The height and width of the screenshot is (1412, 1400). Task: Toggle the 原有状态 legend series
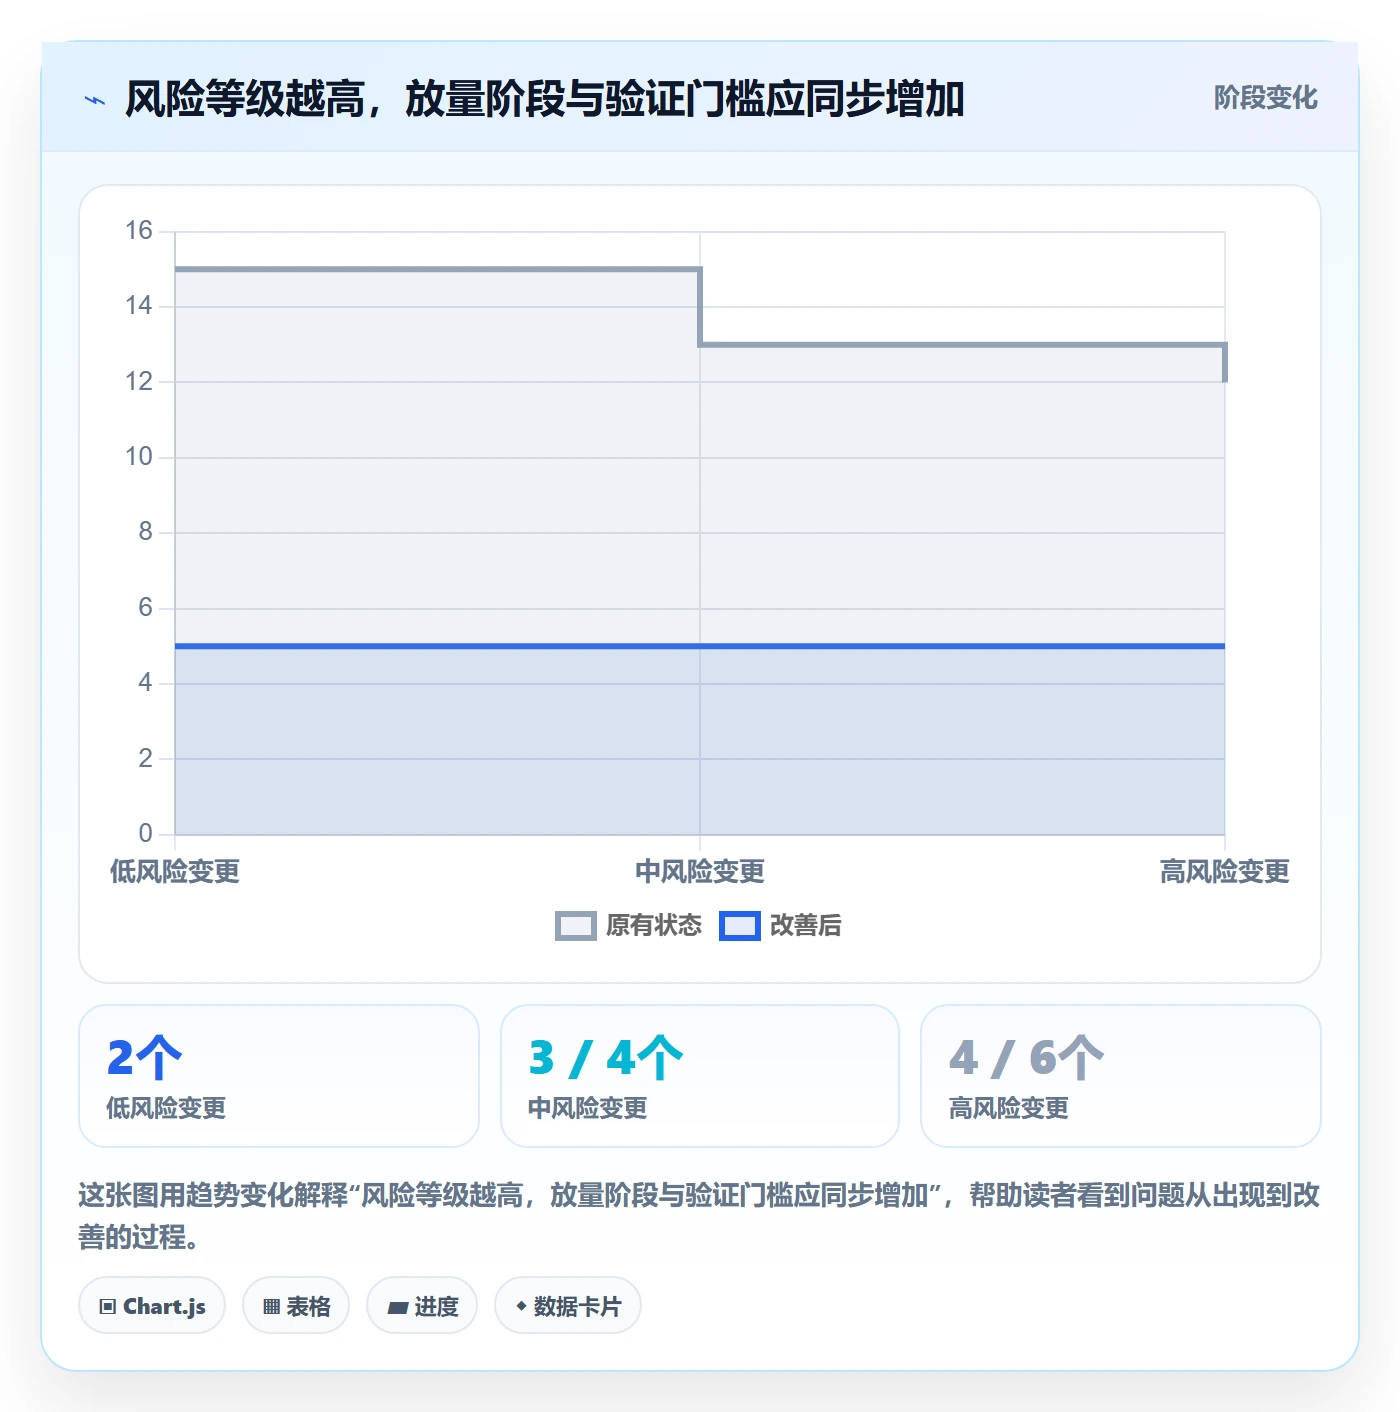[x=629, y=926]
